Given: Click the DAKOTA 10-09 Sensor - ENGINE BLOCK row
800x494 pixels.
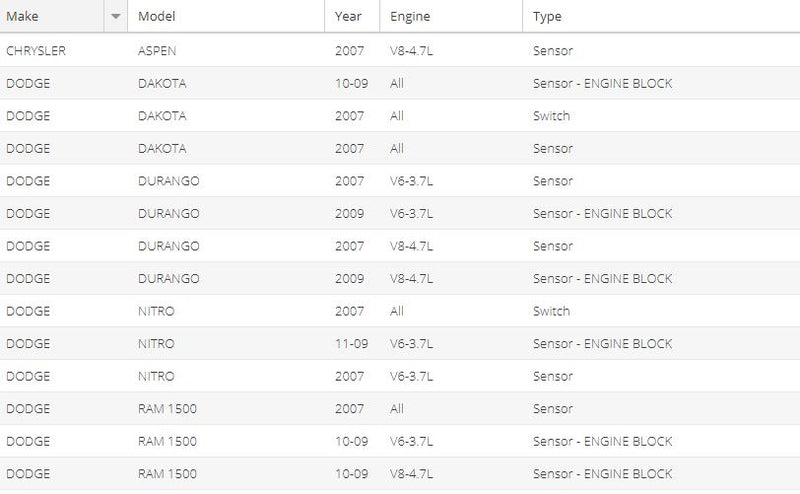Looking at the screenshot, I should 400,83.
